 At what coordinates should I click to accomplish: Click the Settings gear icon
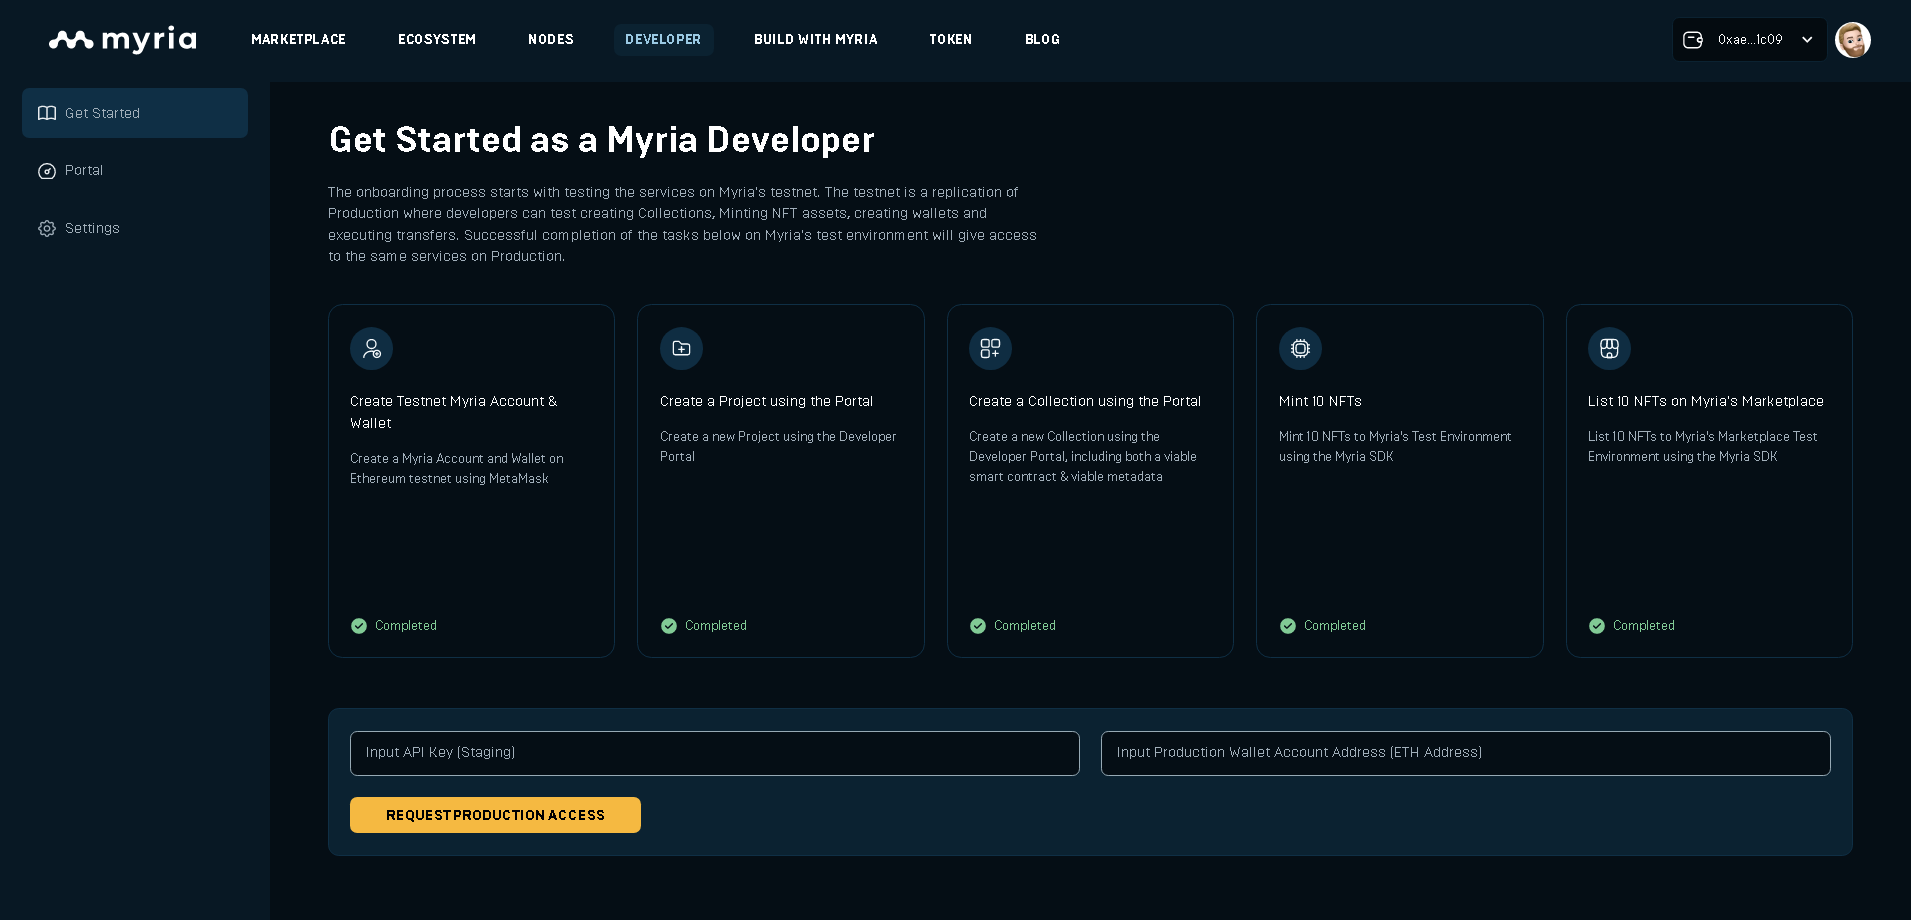47,228
